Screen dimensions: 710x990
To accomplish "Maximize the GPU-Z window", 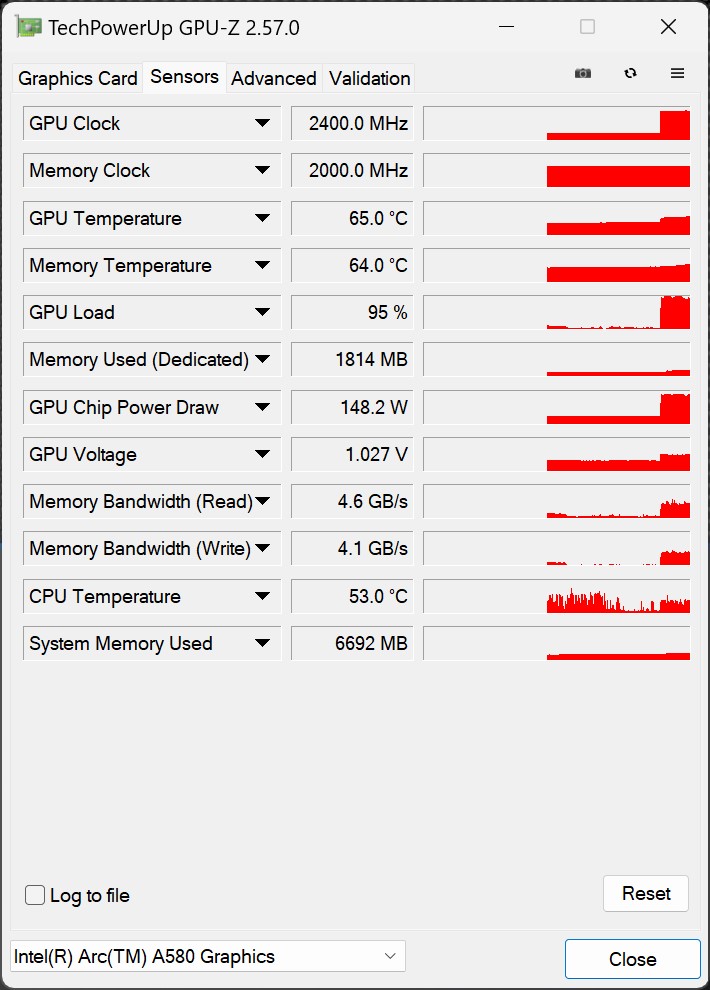I will [587, 27].
